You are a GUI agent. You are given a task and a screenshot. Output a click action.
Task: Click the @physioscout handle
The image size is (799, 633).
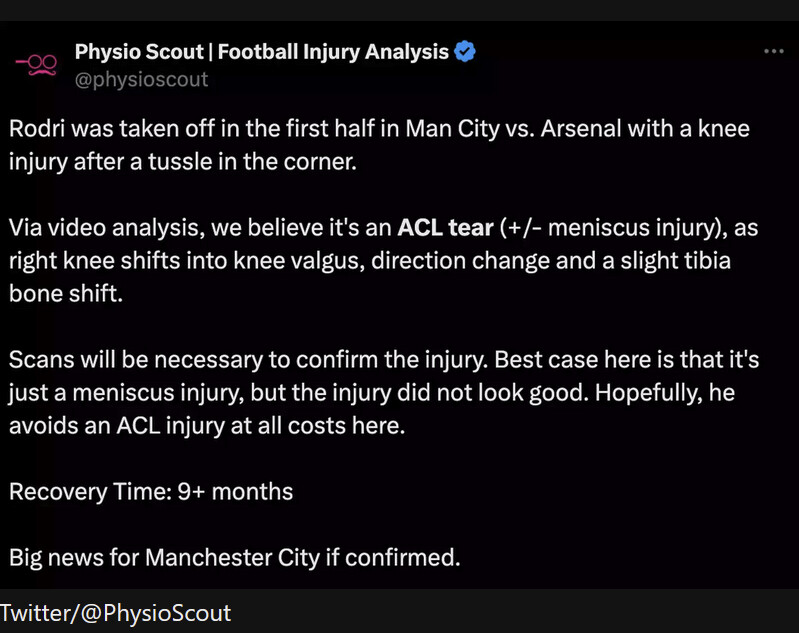(141, 80)
